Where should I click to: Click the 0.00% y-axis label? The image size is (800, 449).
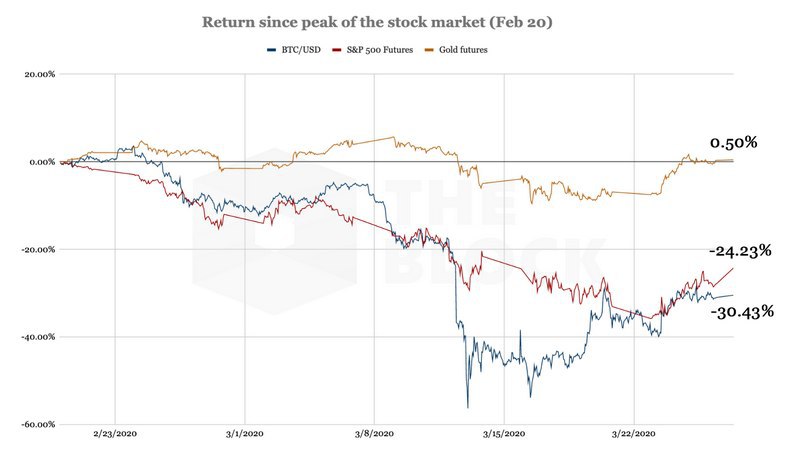coord(41,162)
